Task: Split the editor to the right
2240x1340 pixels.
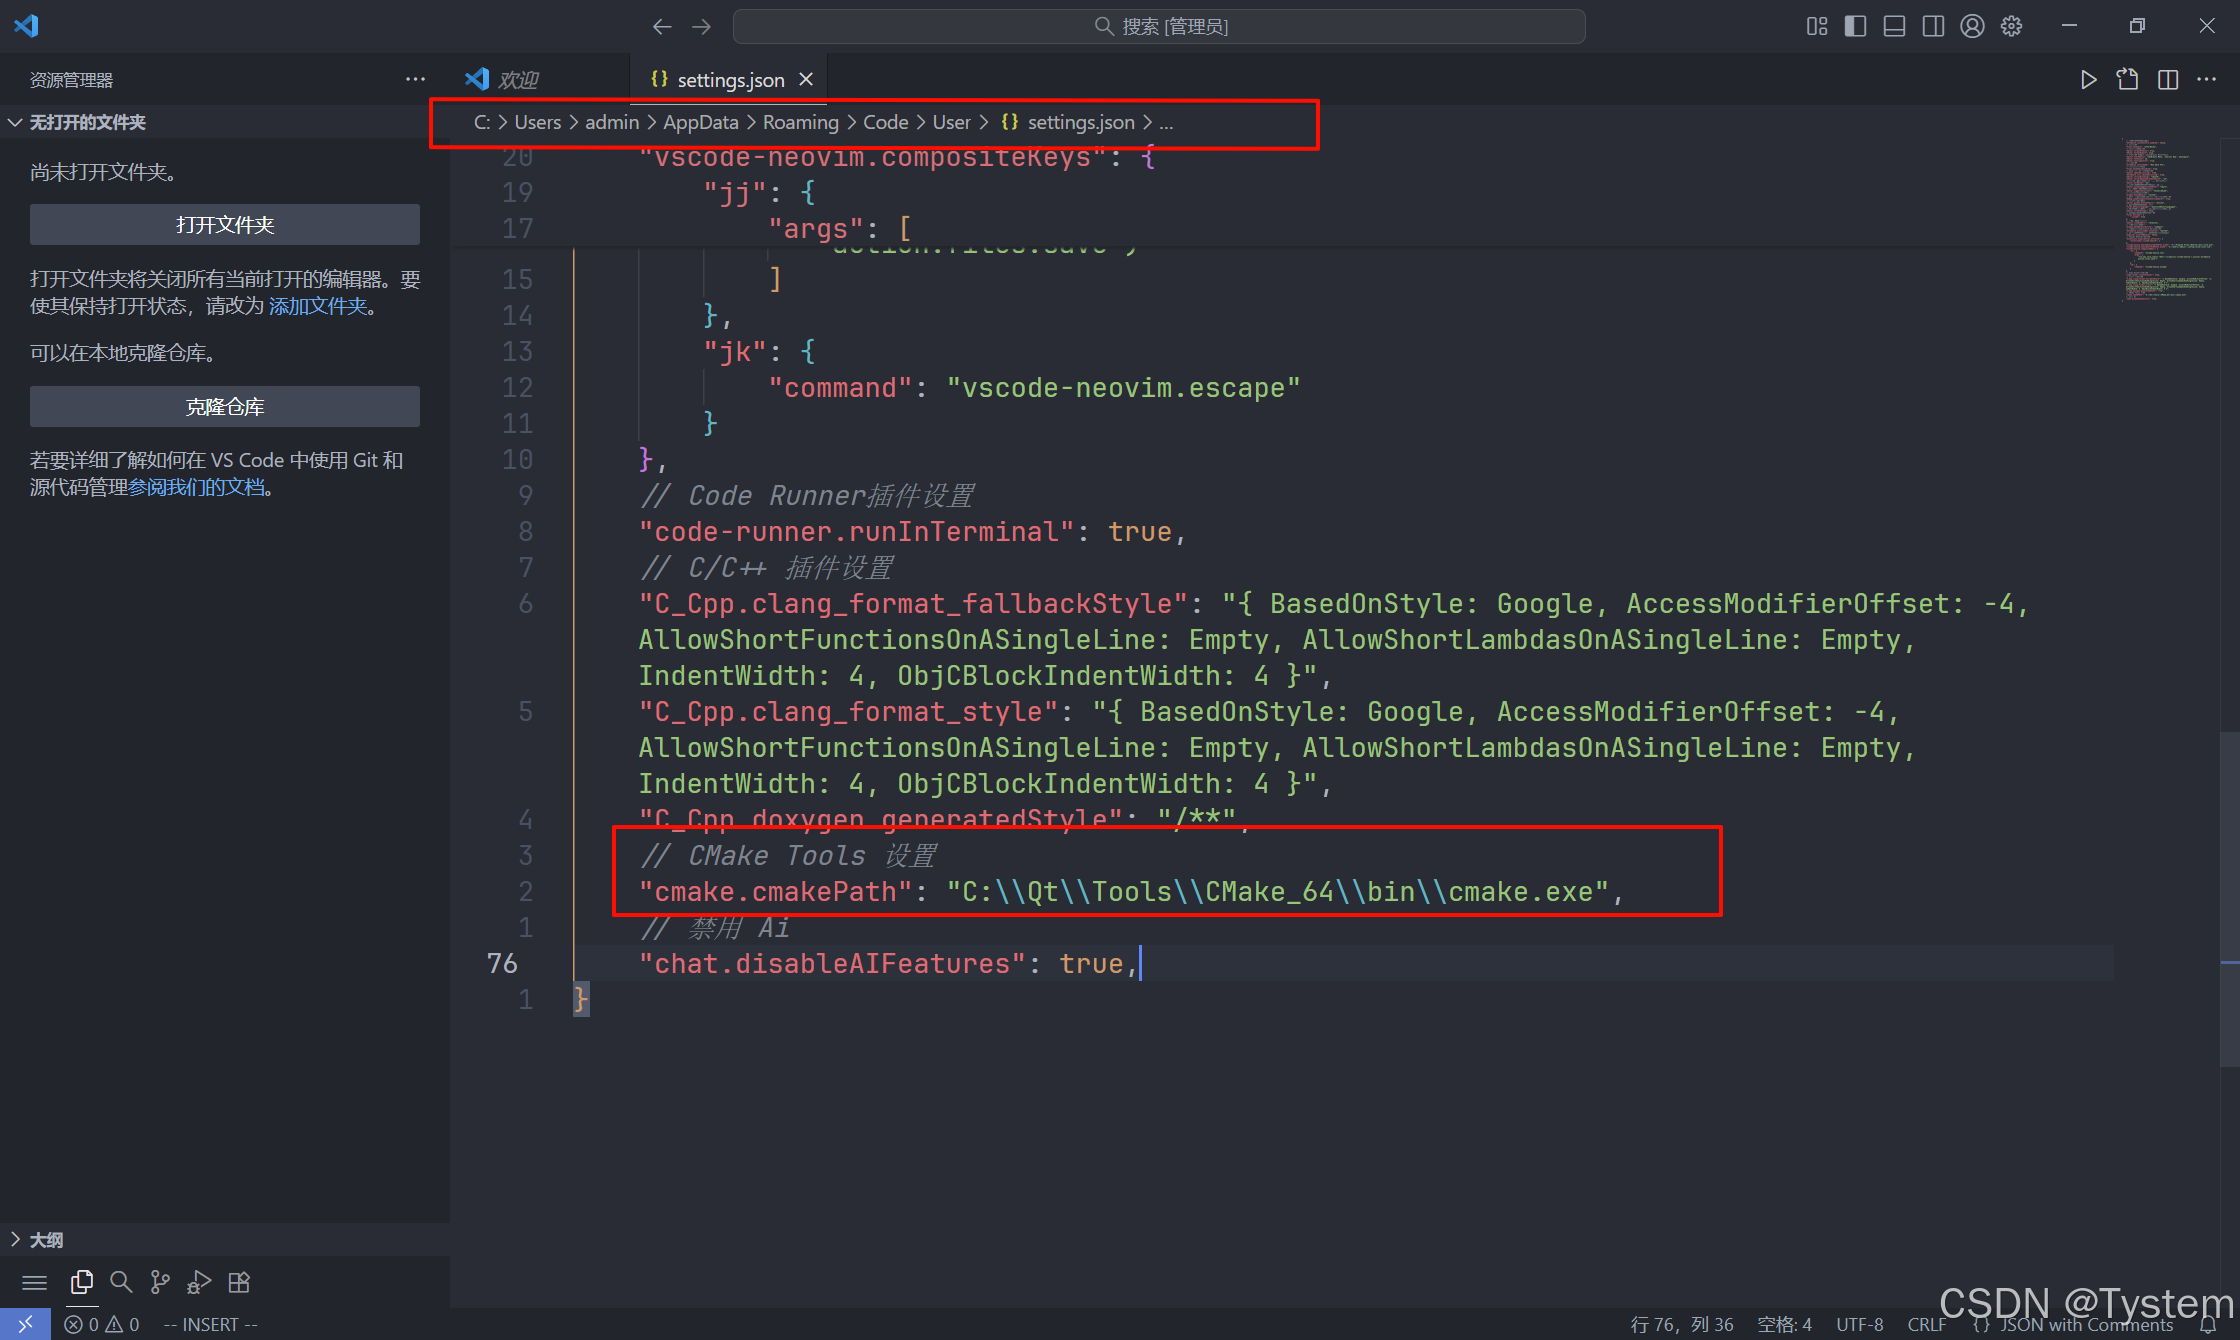Action: (2167, 80)
